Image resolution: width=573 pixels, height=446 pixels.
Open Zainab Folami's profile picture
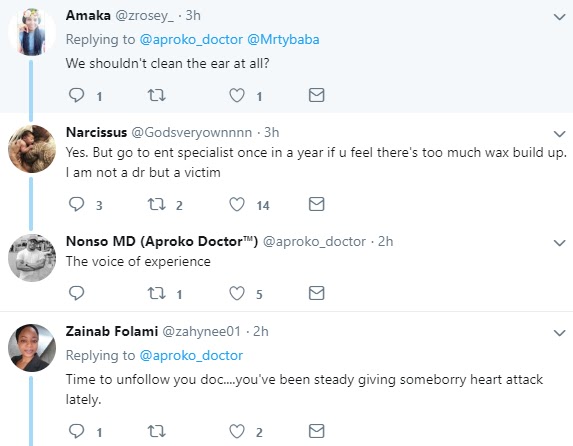click(x=32, y=348)
